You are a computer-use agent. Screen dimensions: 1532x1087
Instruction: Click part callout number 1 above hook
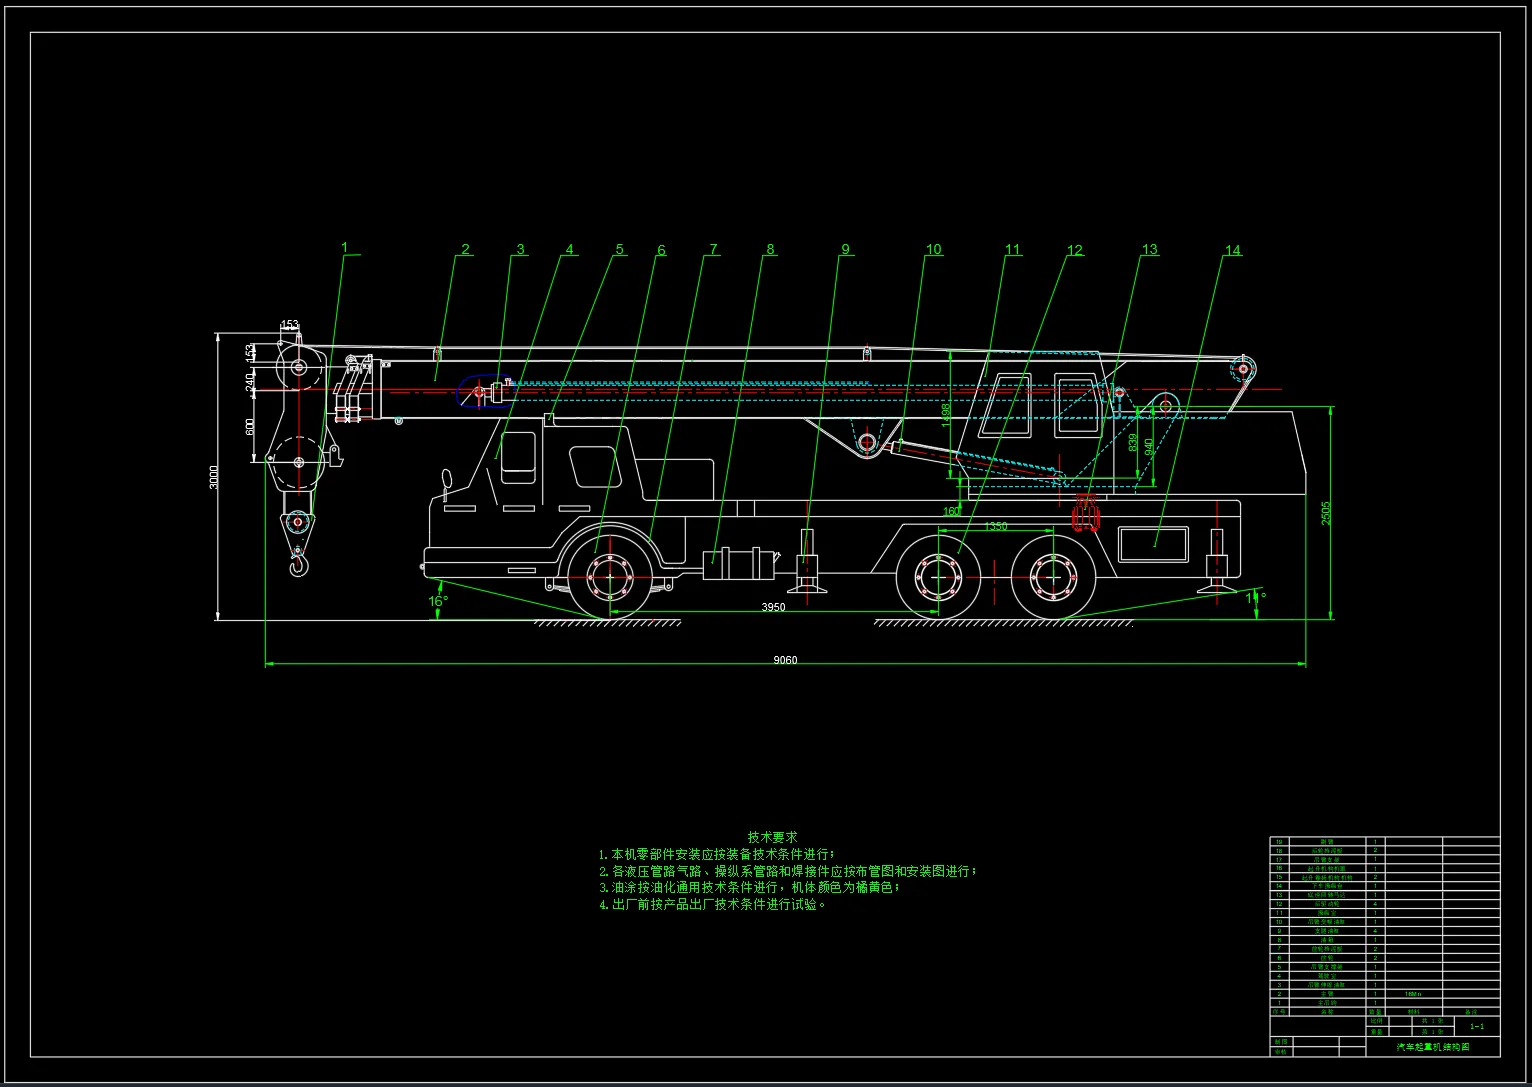click(x=345, y=247)
